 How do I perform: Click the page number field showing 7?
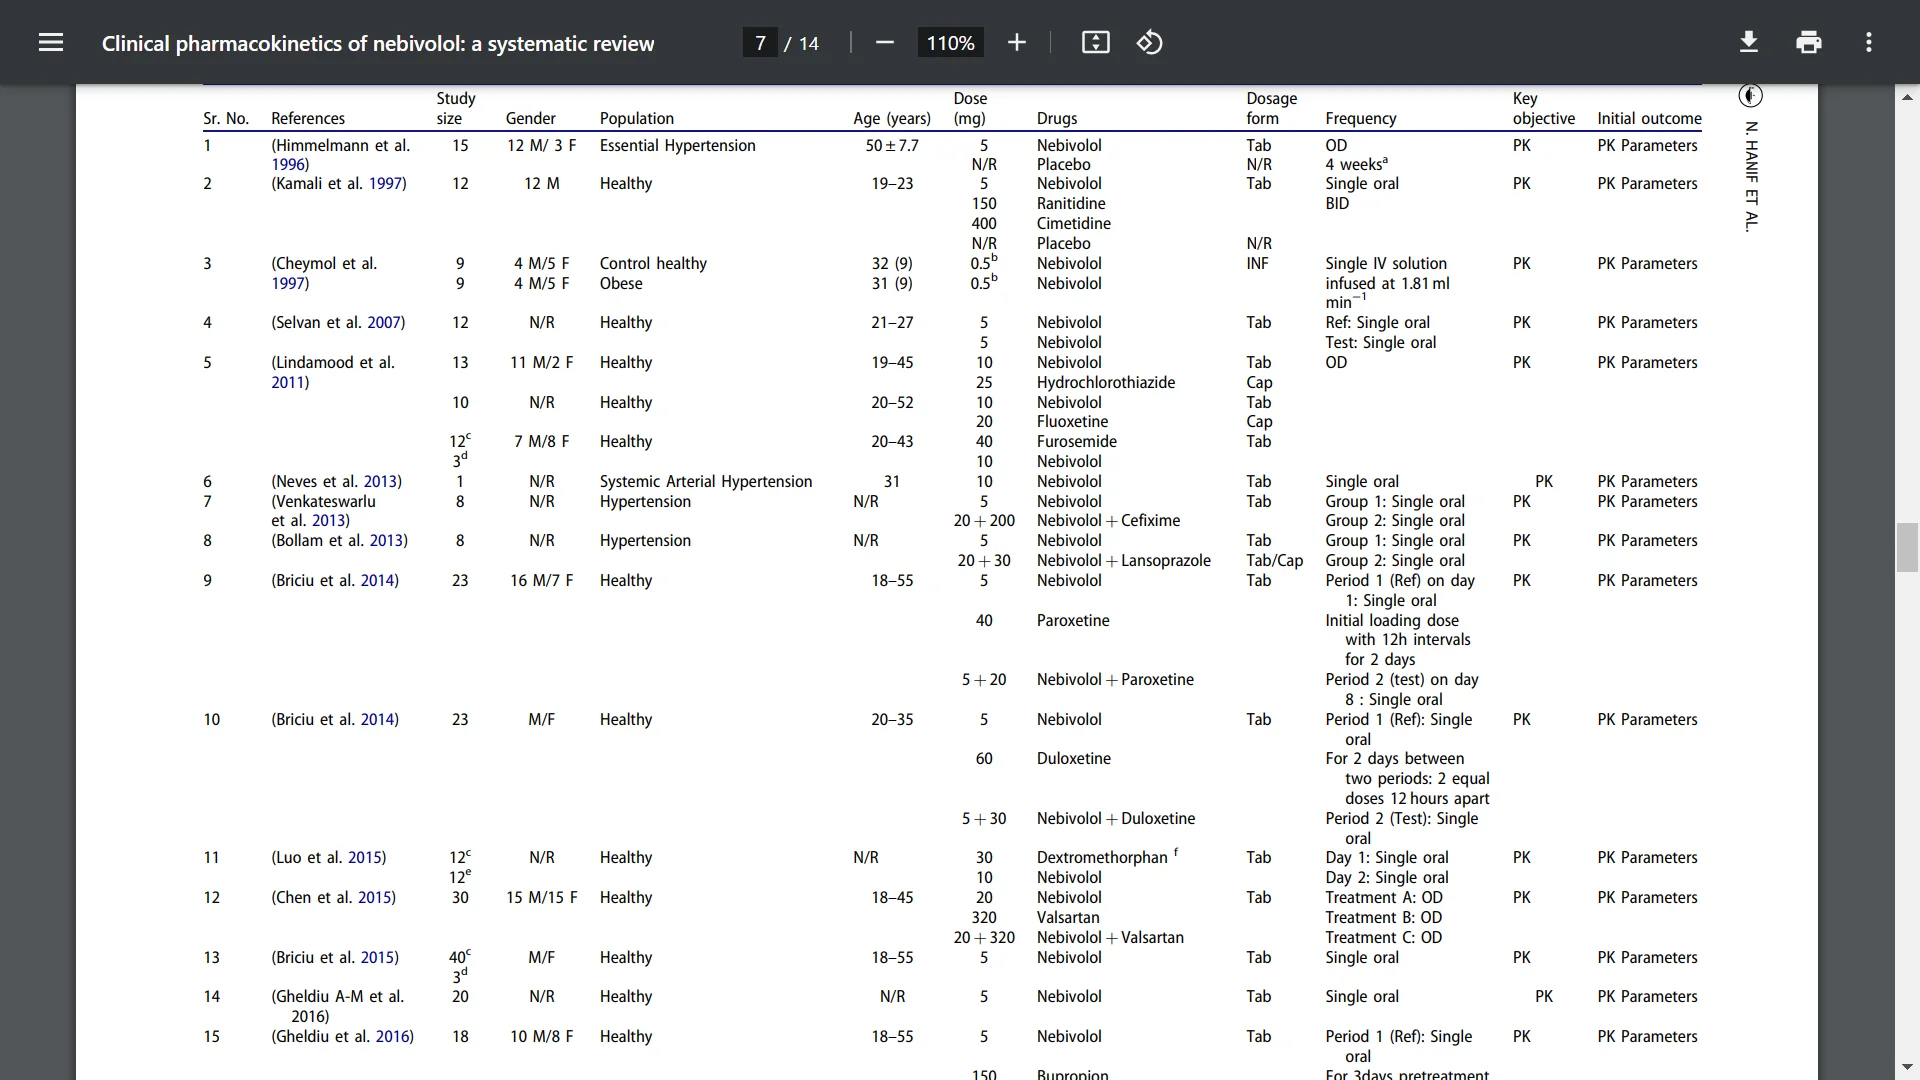760,43
